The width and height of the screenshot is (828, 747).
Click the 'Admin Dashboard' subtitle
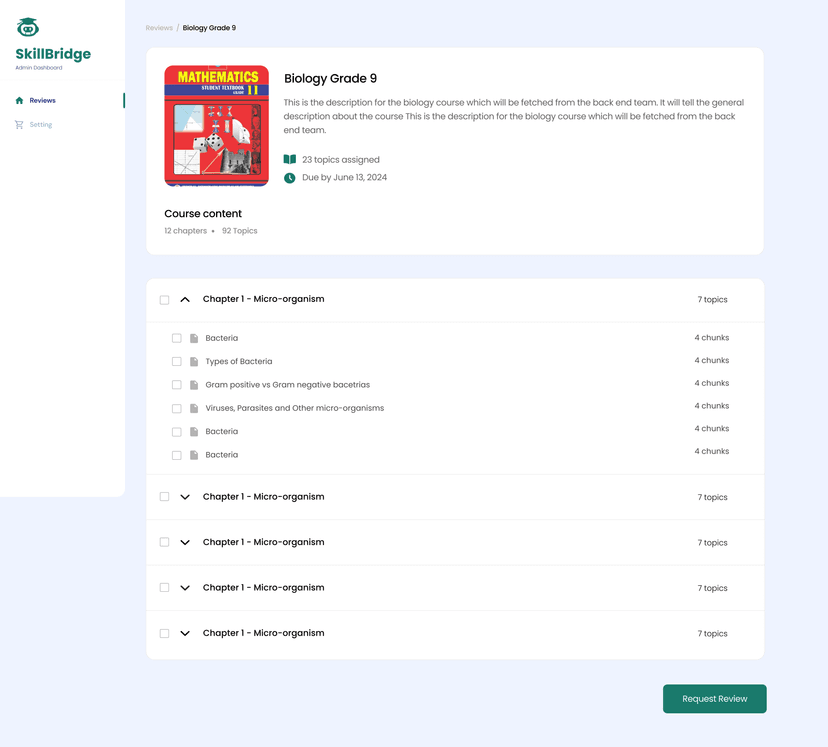[x=39, y=68]
